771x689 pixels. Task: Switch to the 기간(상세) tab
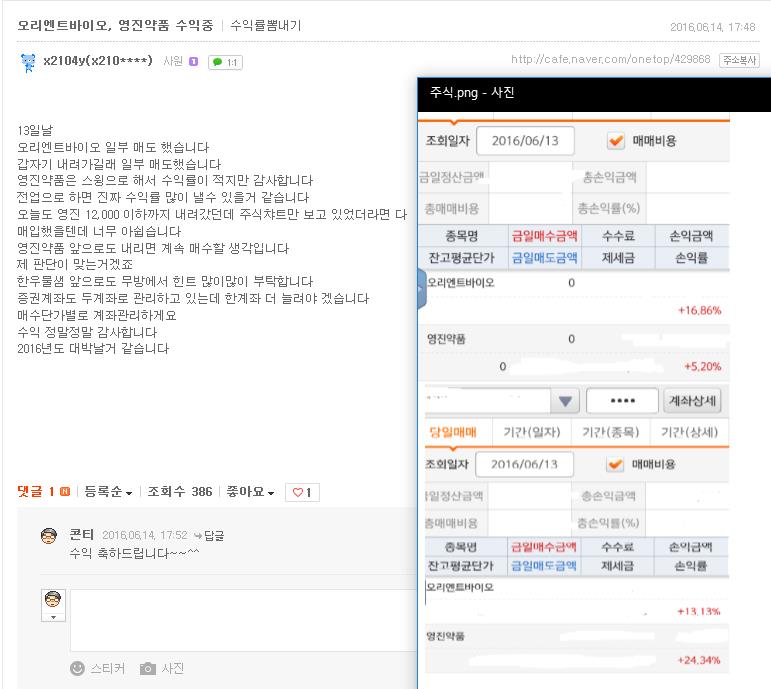[x=689, y=432]
